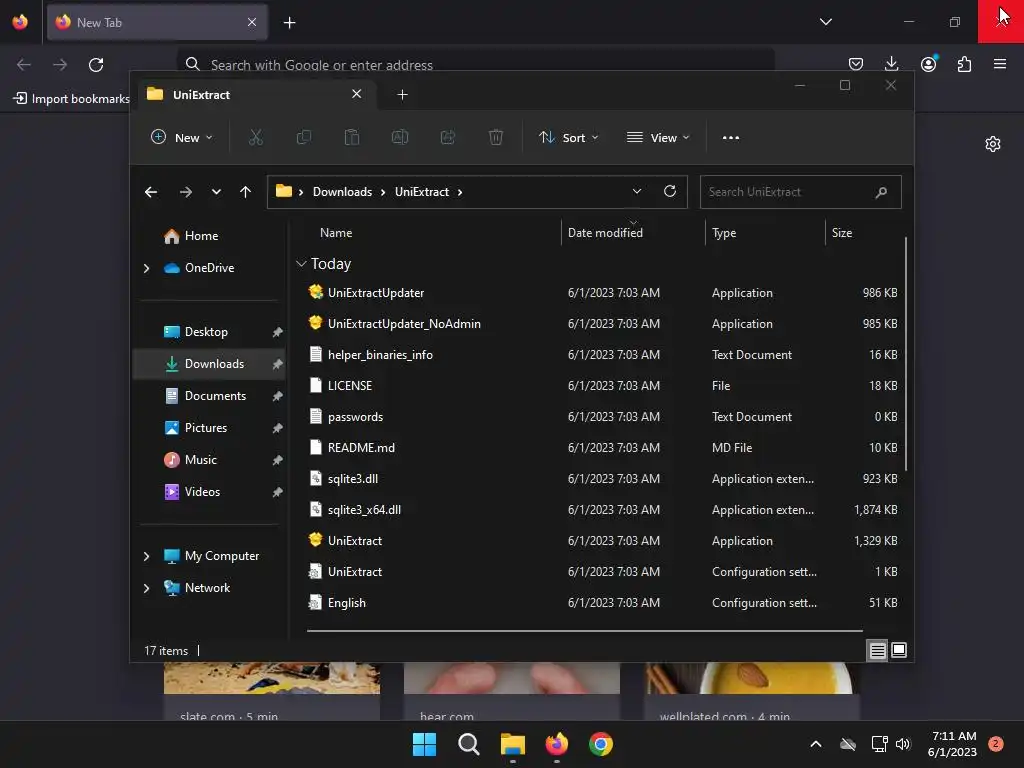Collapse the Today group
Viewport: 1024px width, 768px height.
[301, 264]
